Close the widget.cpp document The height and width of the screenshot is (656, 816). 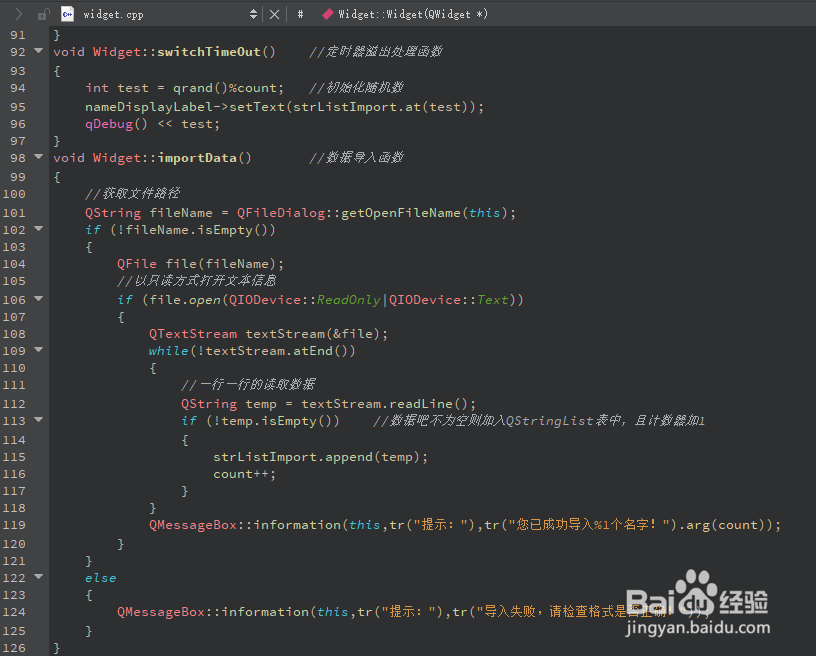(274, 15)
